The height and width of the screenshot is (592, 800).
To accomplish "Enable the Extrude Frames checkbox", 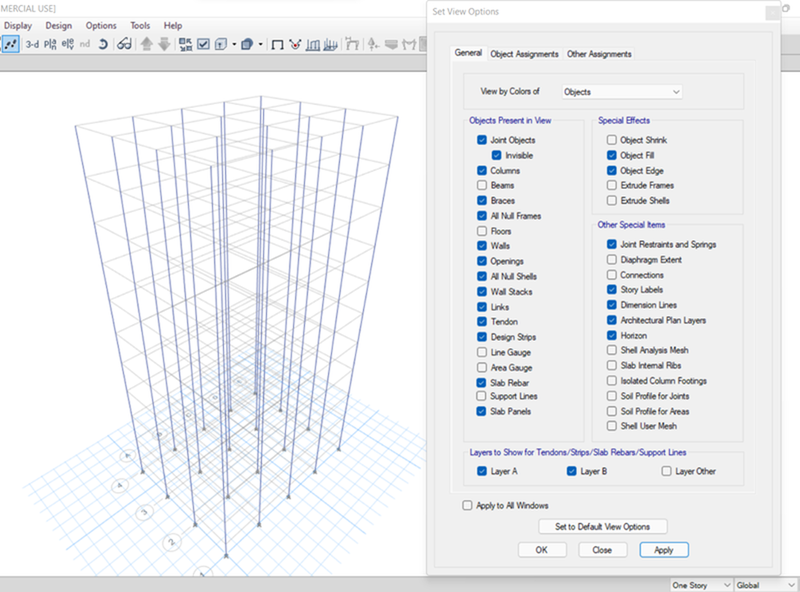I will [612, 185].
